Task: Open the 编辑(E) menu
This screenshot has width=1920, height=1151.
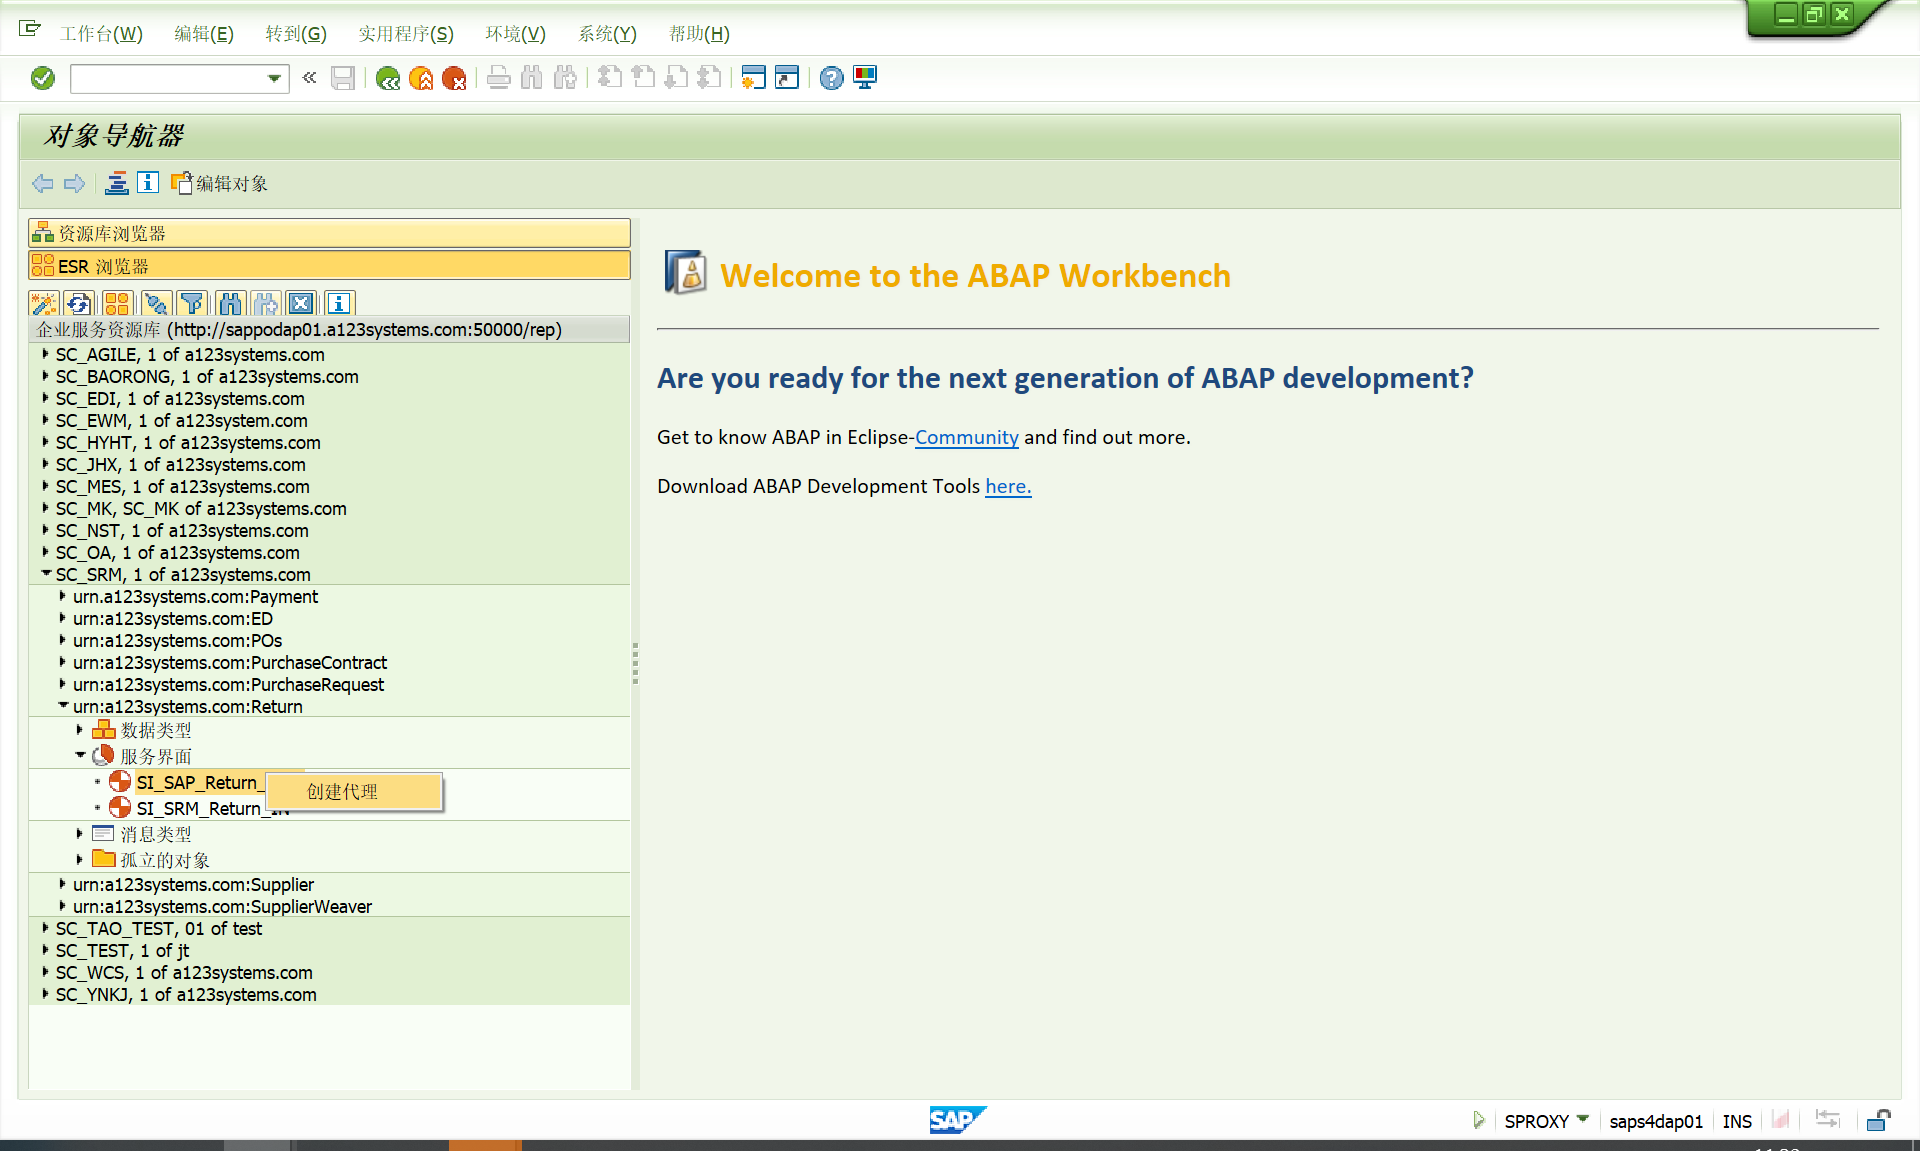Action: click(203, 34)
